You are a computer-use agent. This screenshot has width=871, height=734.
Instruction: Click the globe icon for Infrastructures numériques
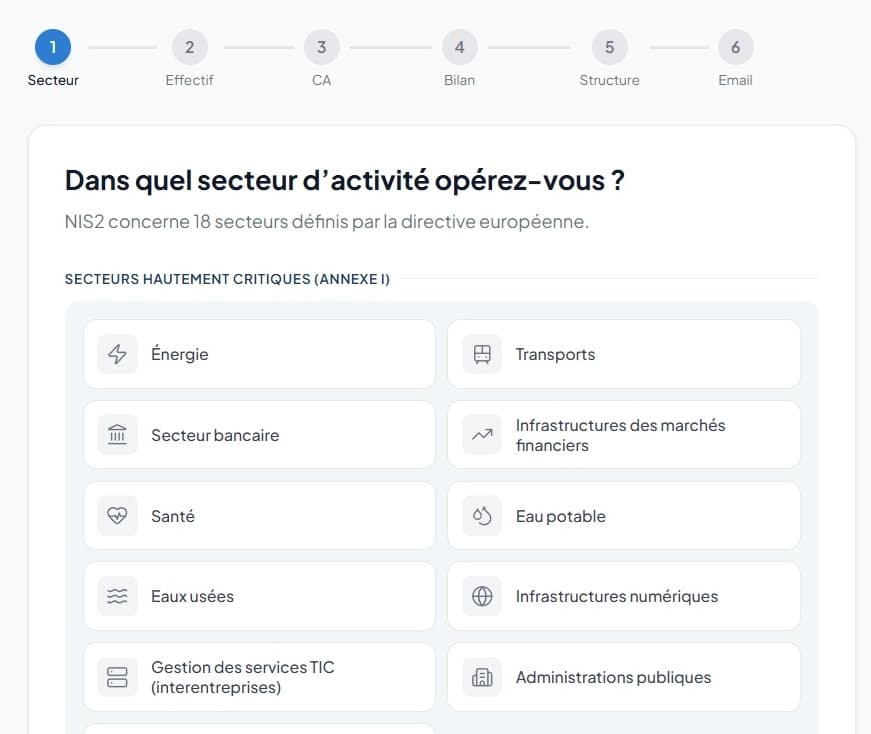(x=482, y=596)
